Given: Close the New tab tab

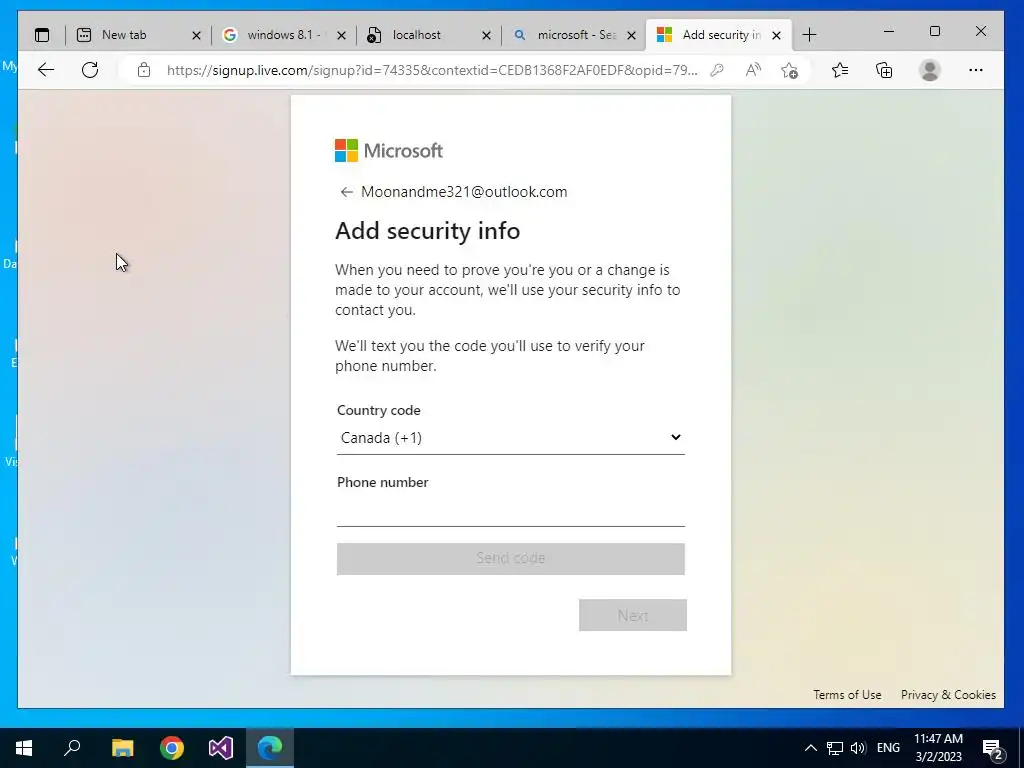Looking at the screenshot, I should click(x=196, y=36).
